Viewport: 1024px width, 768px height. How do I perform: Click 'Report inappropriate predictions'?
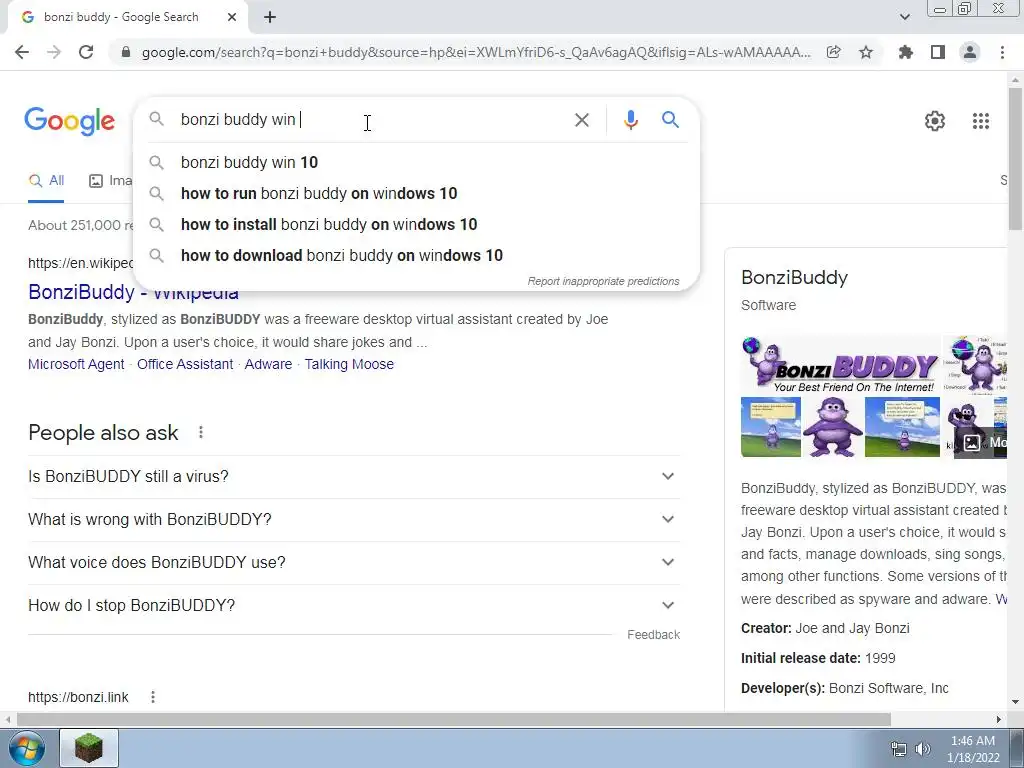pyautogui.click(x=603, y=281)
